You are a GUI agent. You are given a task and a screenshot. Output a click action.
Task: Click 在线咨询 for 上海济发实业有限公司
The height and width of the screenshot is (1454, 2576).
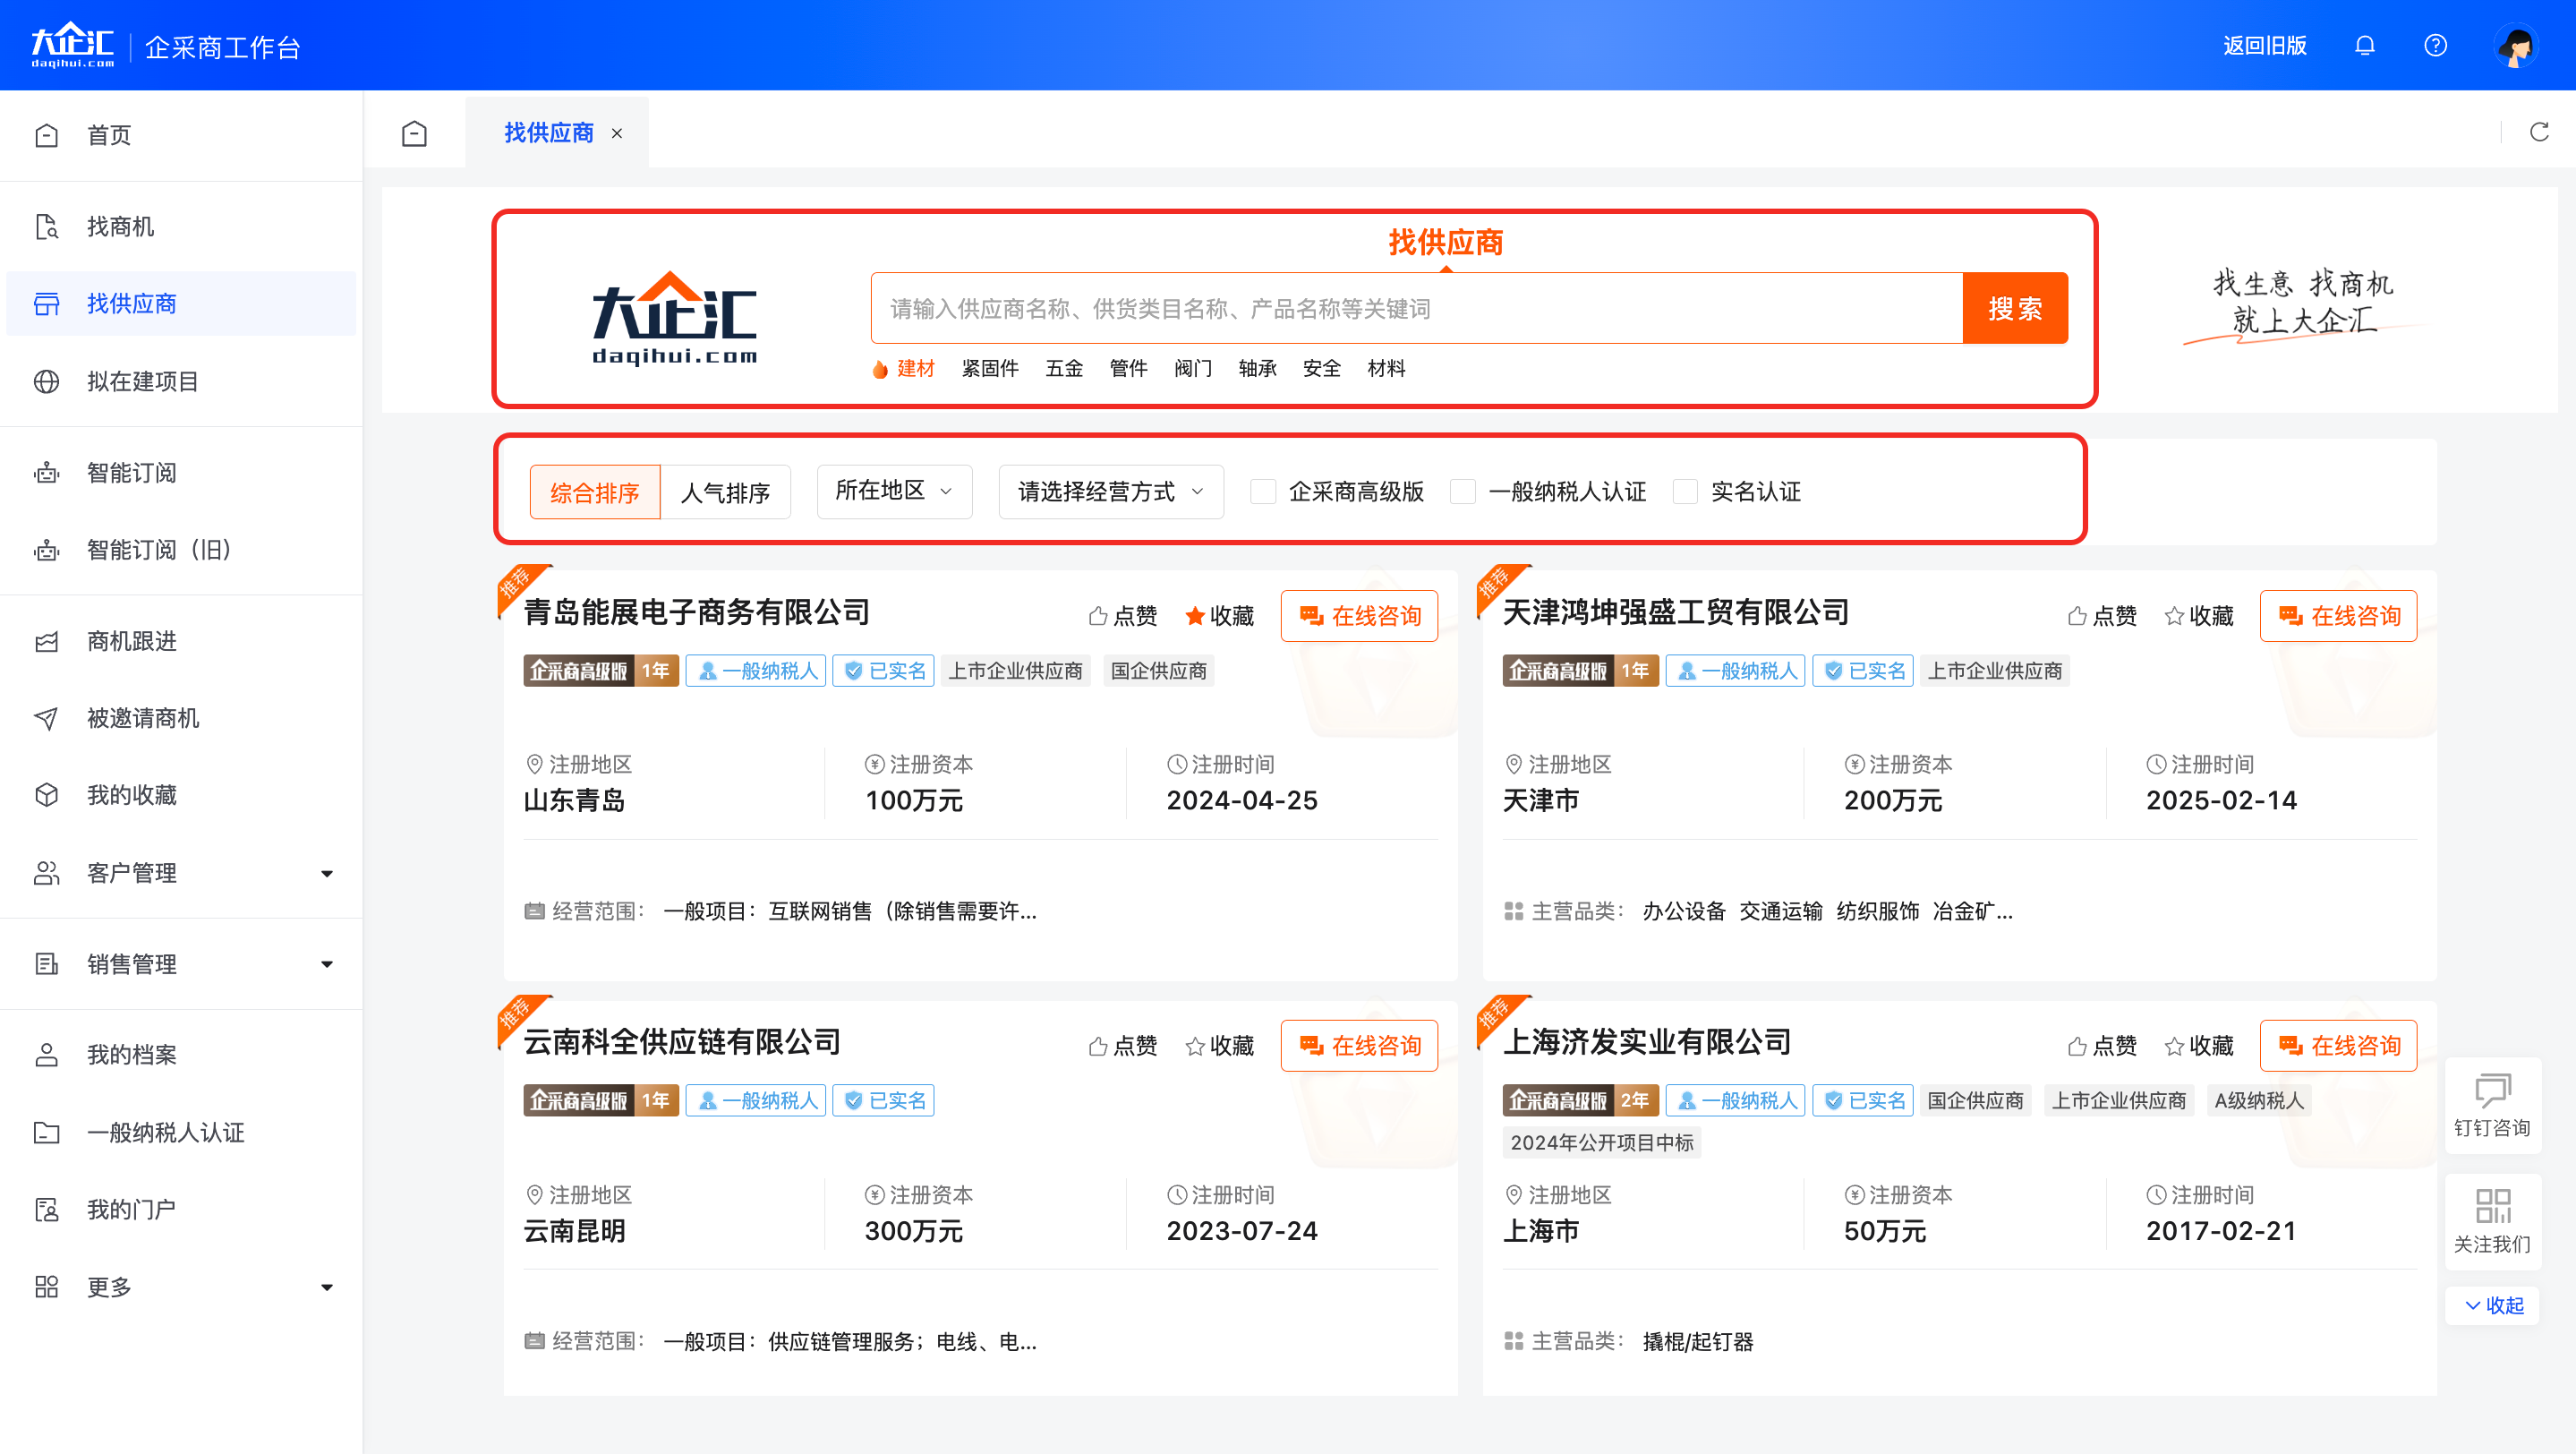(x=2338, y=1046)
